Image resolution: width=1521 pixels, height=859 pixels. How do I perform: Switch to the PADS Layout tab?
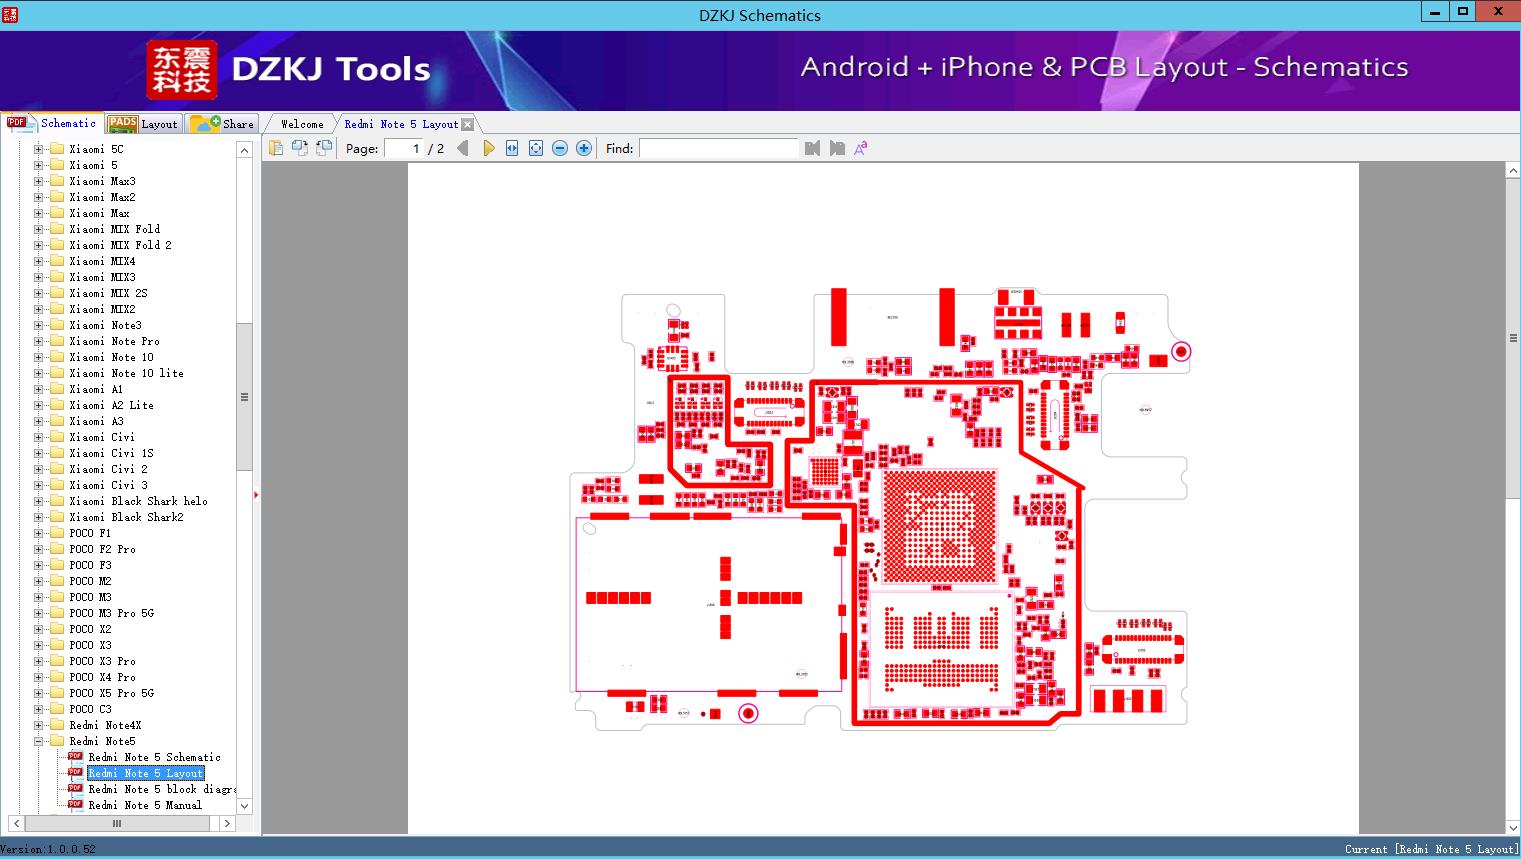(x=143, y=124)
